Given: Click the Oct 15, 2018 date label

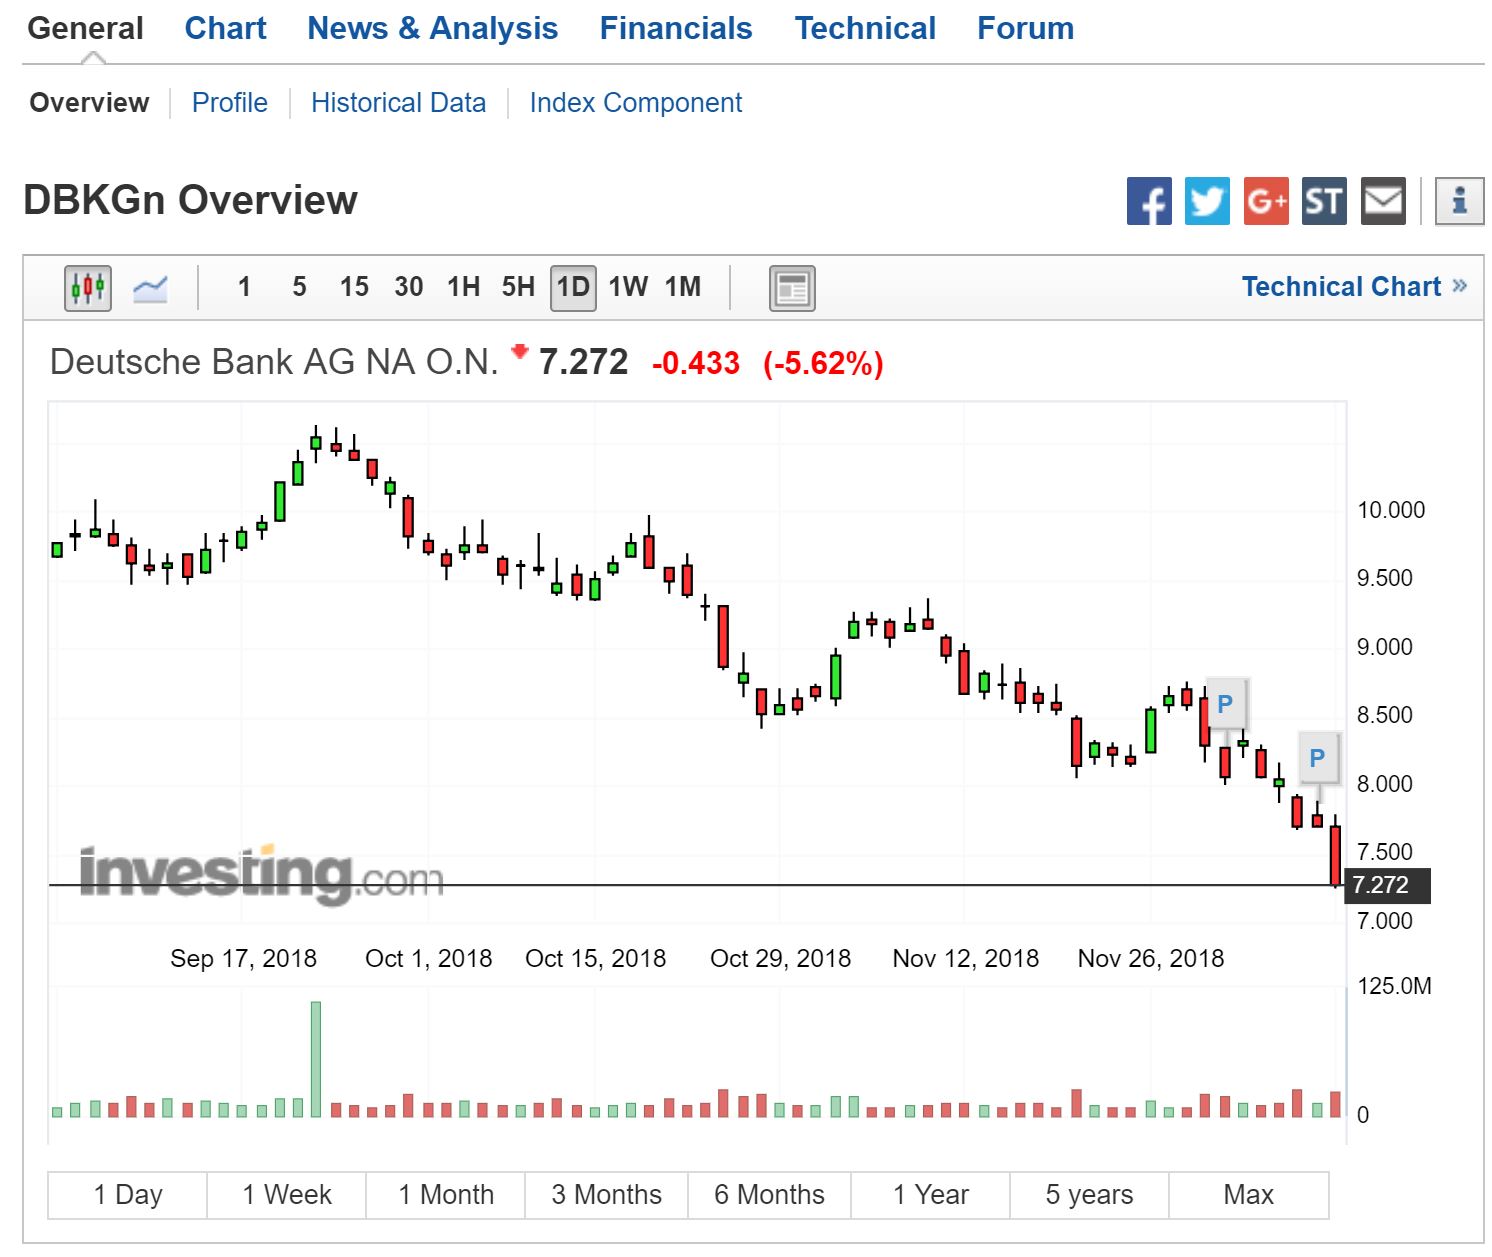Looking at the screenshot, I should [596, 959].
